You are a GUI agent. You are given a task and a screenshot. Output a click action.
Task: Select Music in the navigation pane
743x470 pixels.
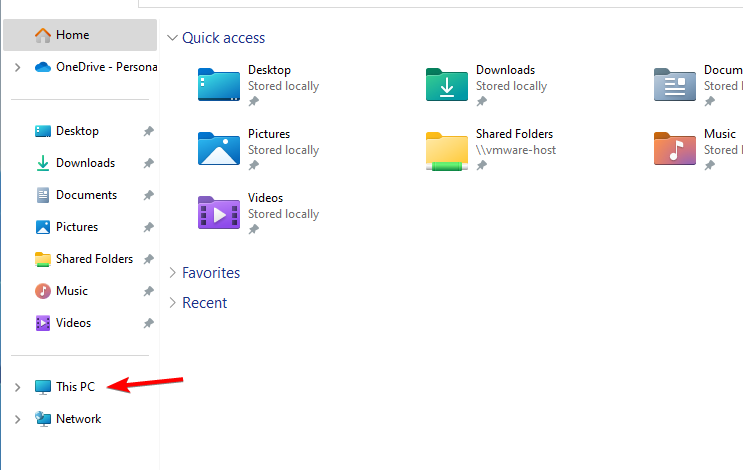(x=71, y=291)
